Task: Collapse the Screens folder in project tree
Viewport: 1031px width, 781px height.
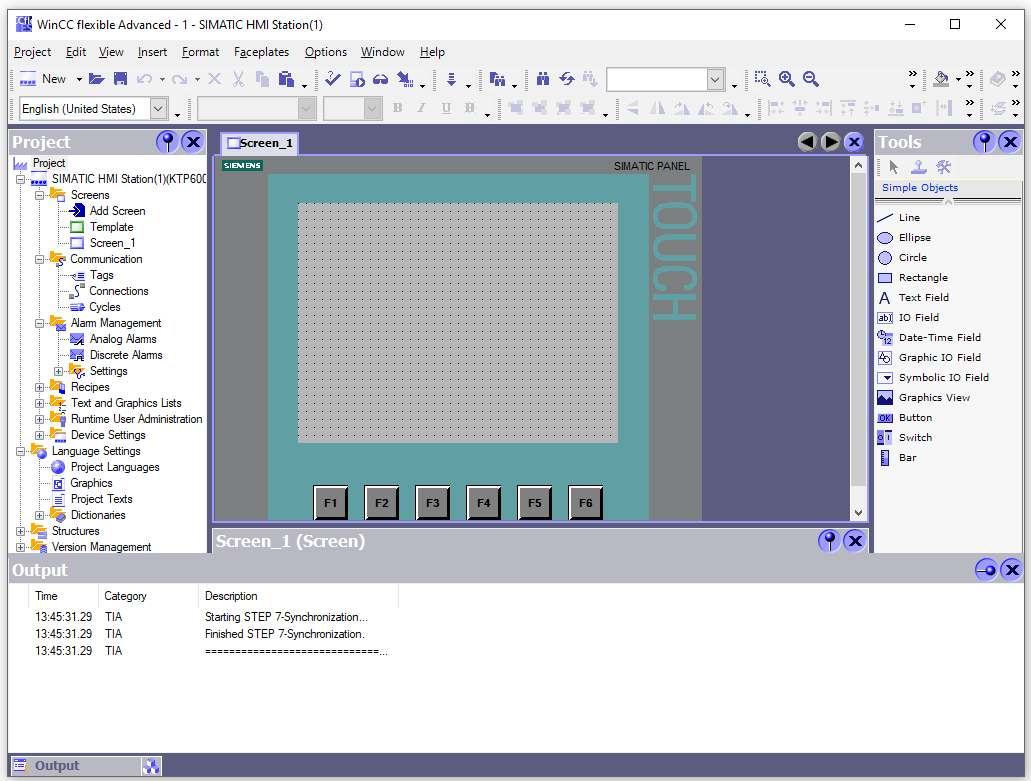Action: (x=39, y=195)
